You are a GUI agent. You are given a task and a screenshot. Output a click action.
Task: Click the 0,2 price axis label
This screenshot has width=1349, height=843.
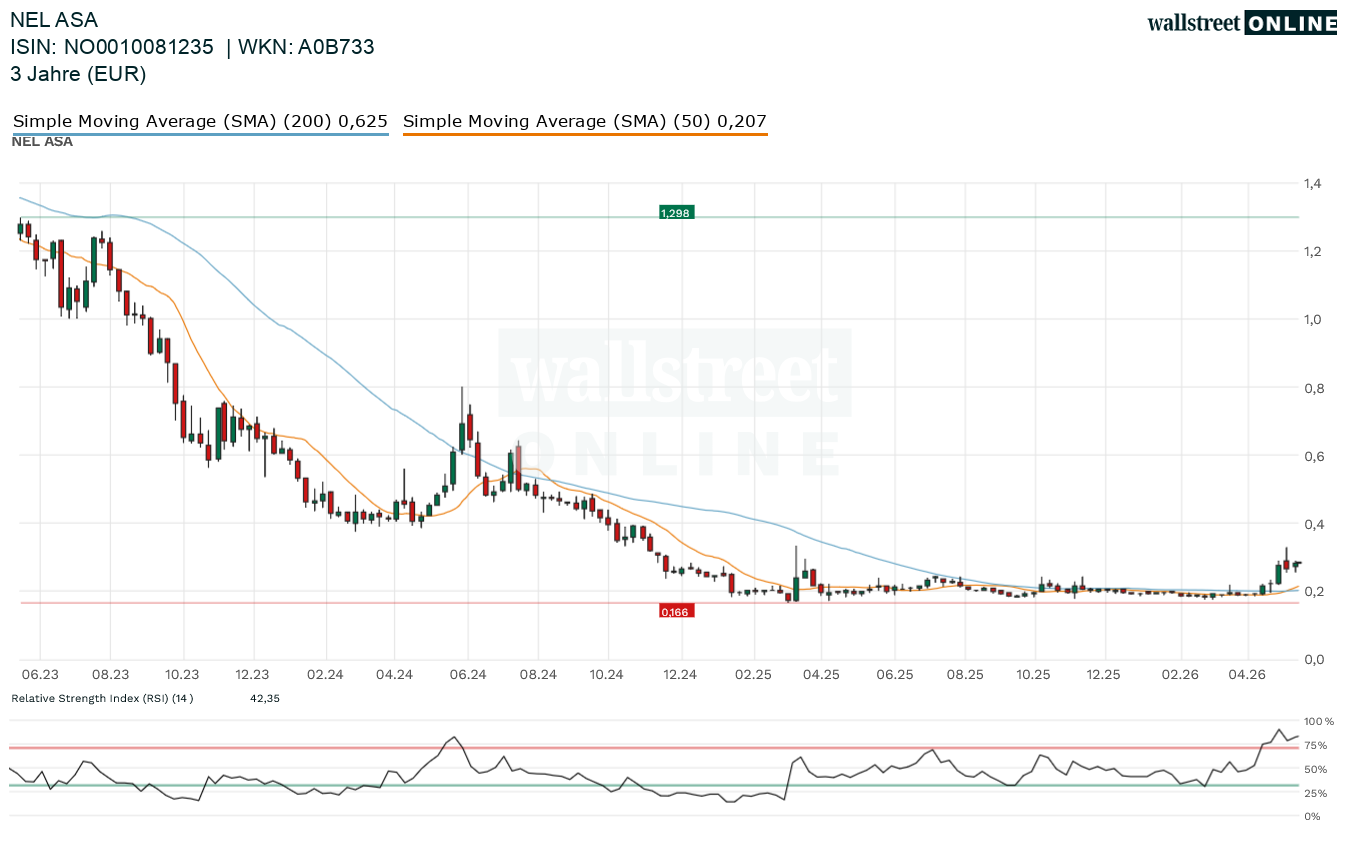[x=1312, y=591]
